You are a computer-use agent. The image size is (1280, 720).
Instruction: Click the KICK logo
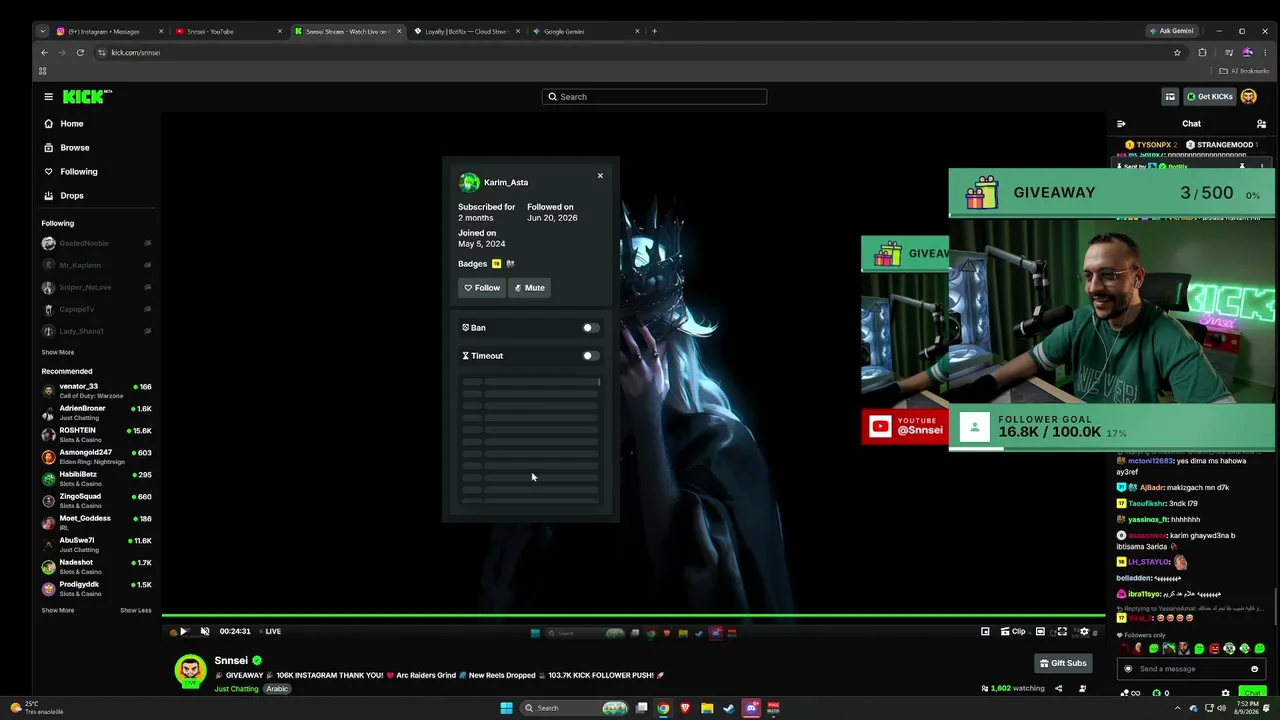click(x=87, y=96)
